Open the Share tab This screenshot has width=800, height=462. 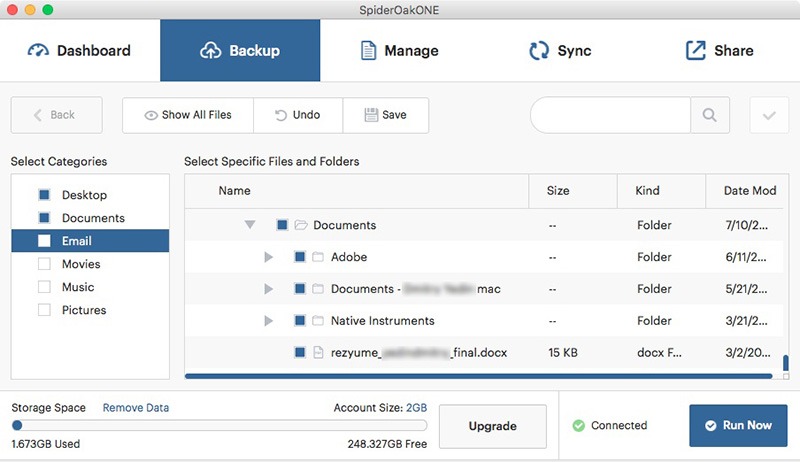720,50
